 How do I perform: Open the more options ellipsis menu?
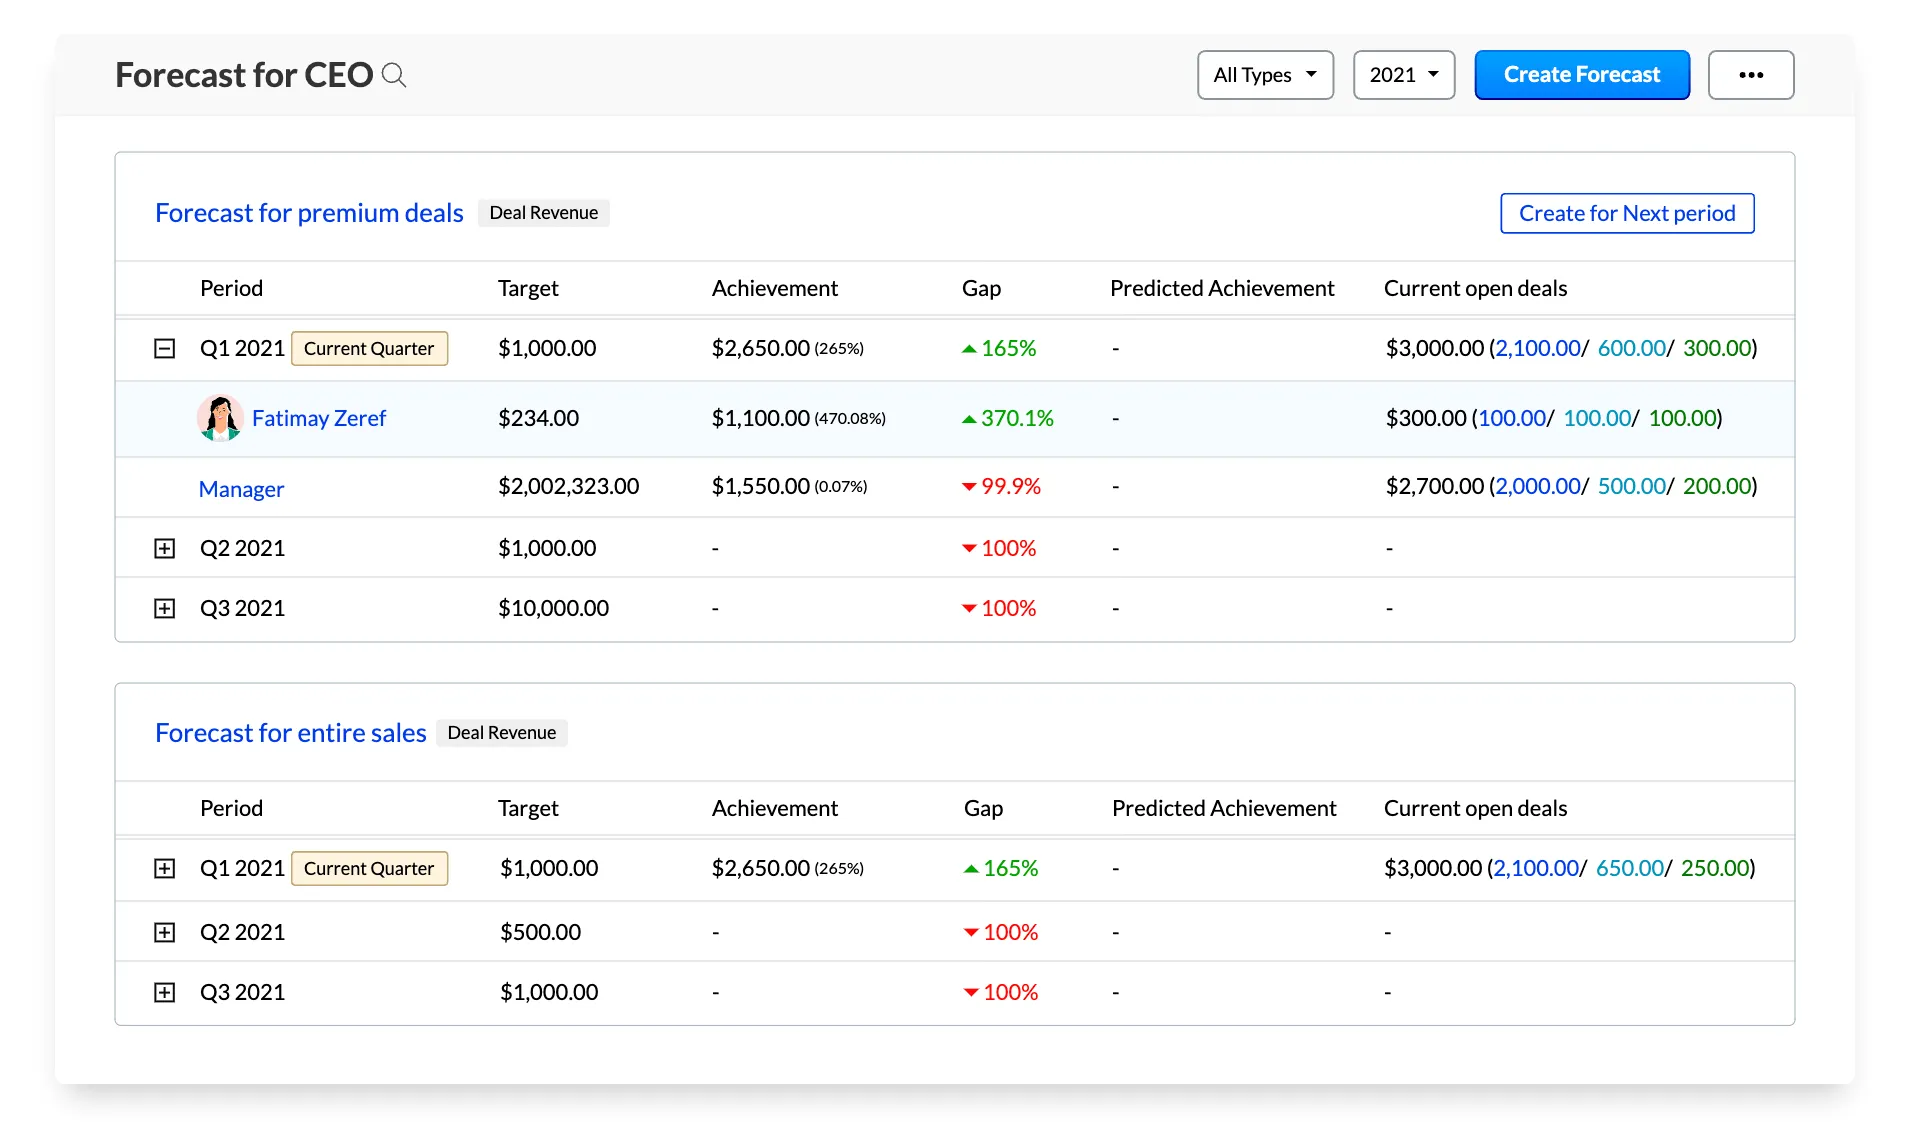pyautogui.click(x=1751, y=74)
